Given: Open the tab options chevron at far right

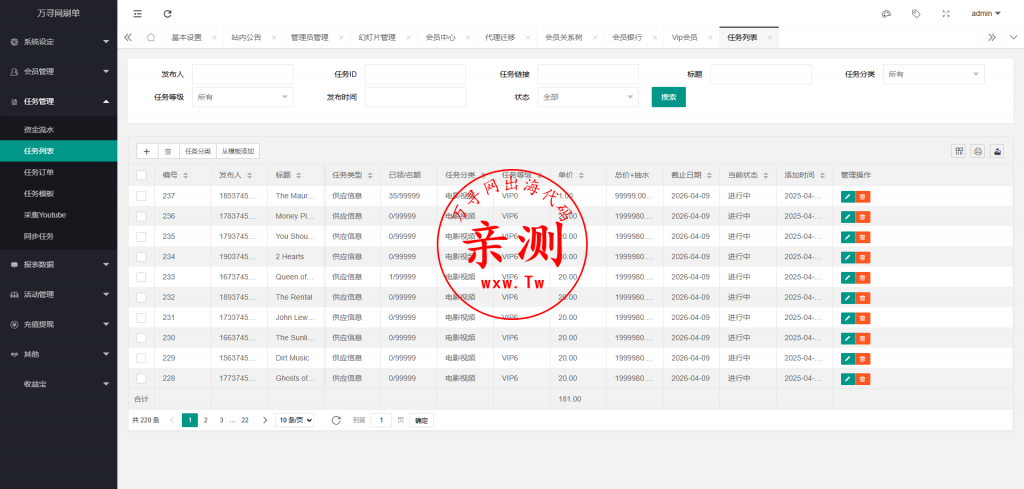Looking at the screenshot, I should [1013, 37].
